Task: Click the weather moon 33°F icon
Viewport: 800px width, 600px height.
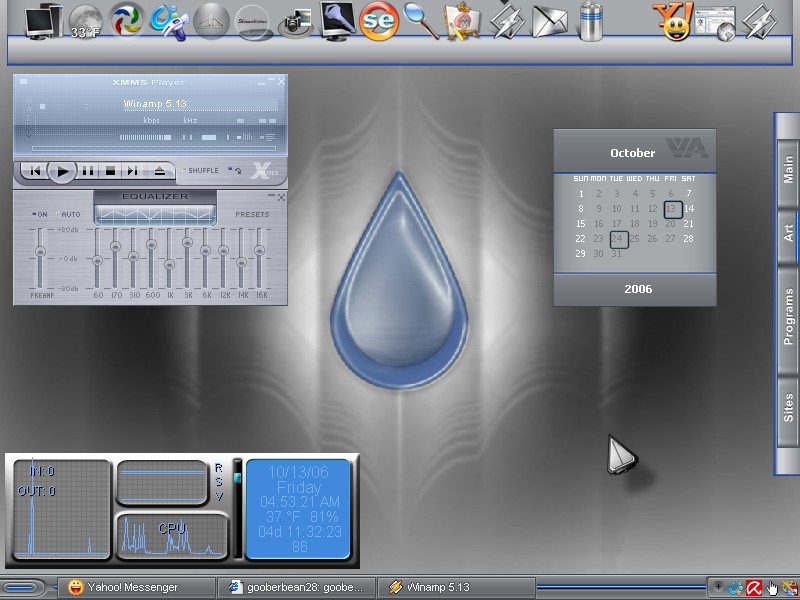Action: (x=85, y=22)
